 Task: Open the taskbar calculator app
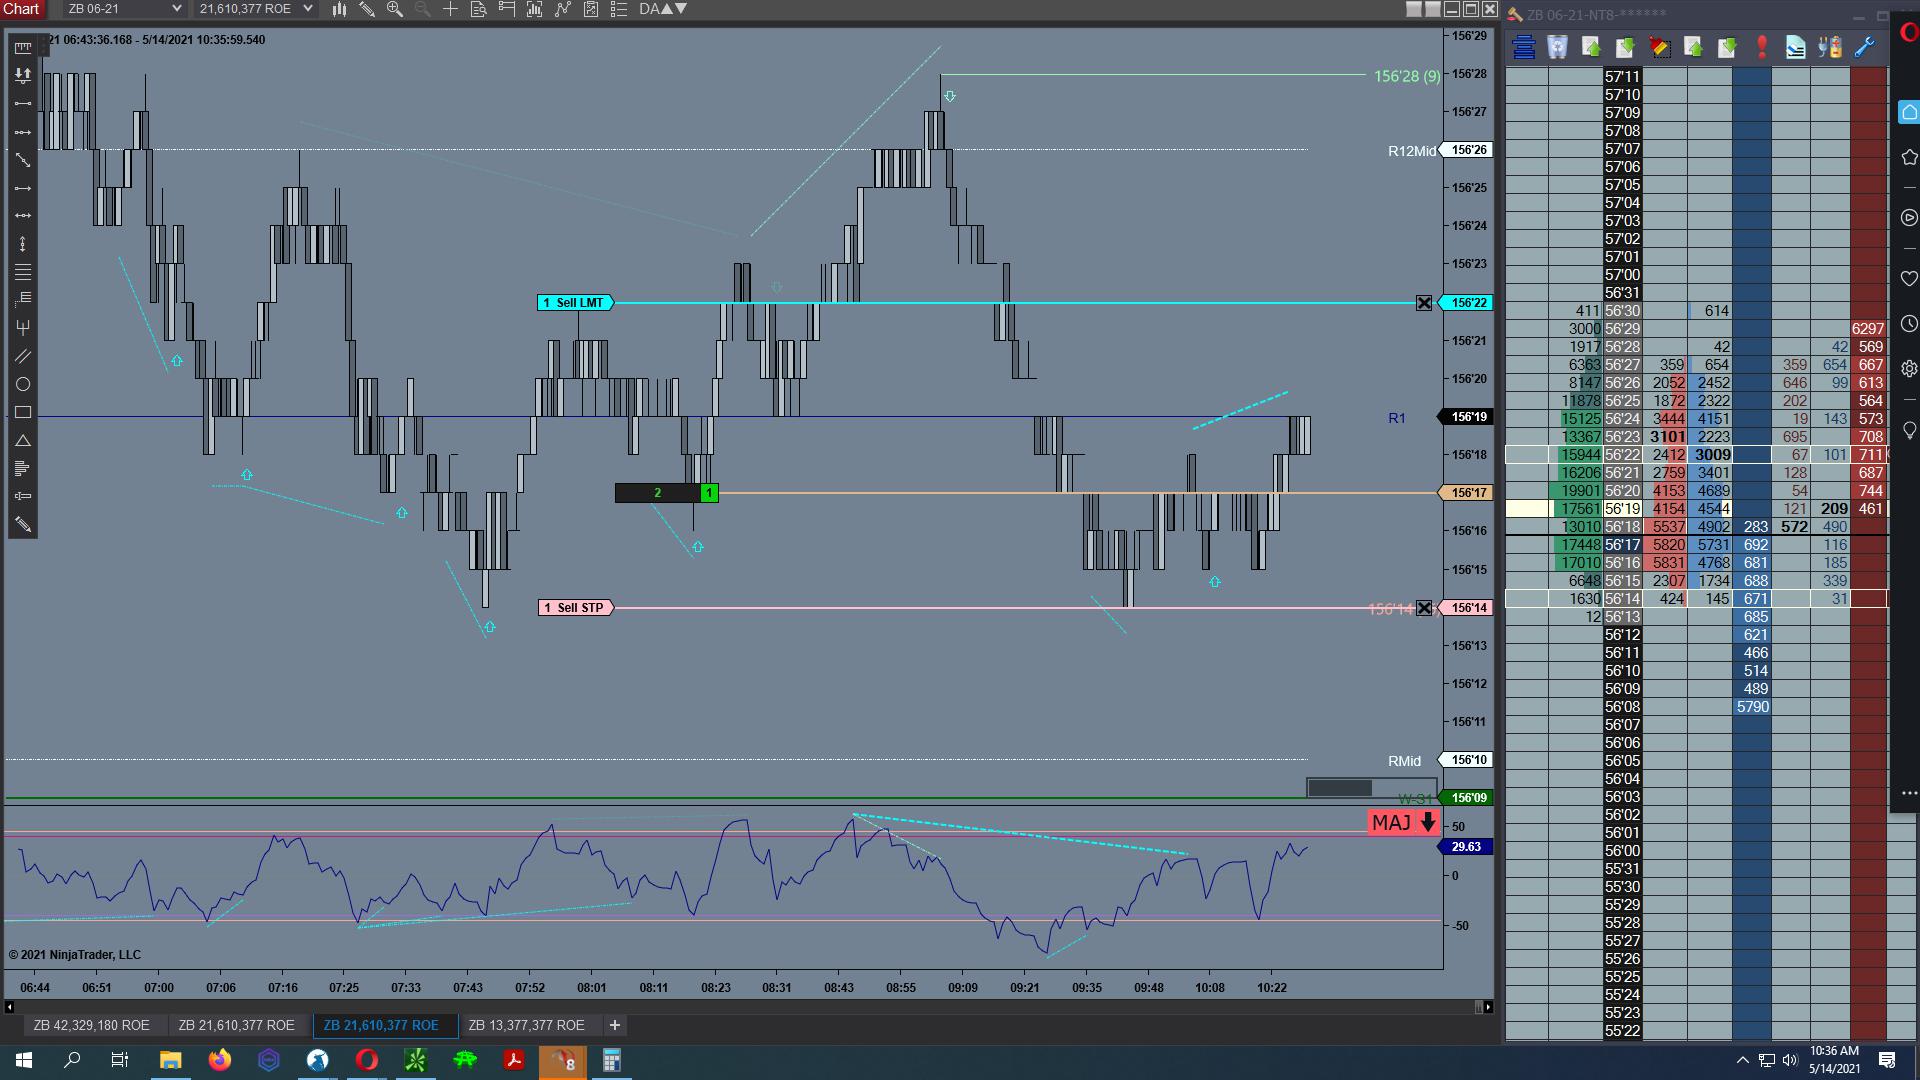pos(611,1060)
